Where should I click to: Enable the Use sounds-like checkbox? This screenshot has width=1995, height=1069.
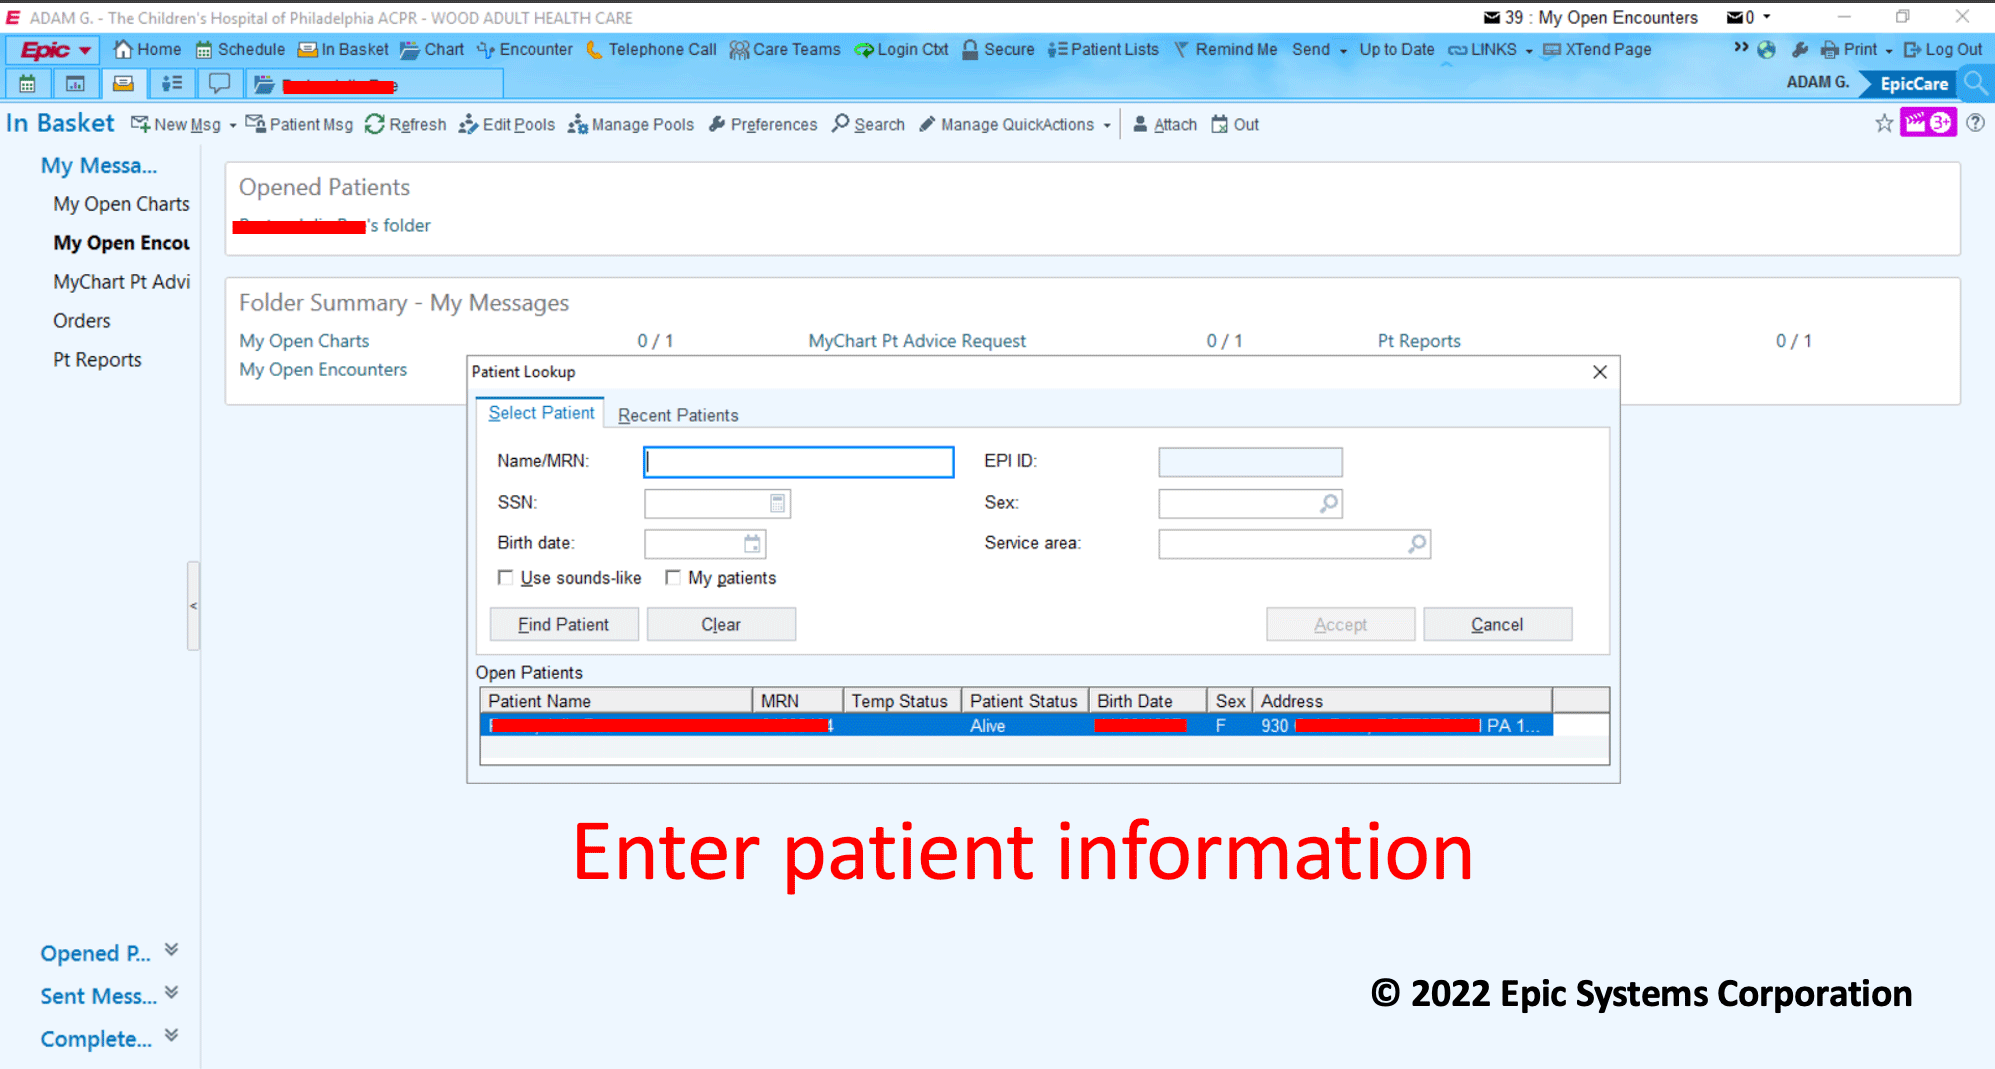coord(506,578)
